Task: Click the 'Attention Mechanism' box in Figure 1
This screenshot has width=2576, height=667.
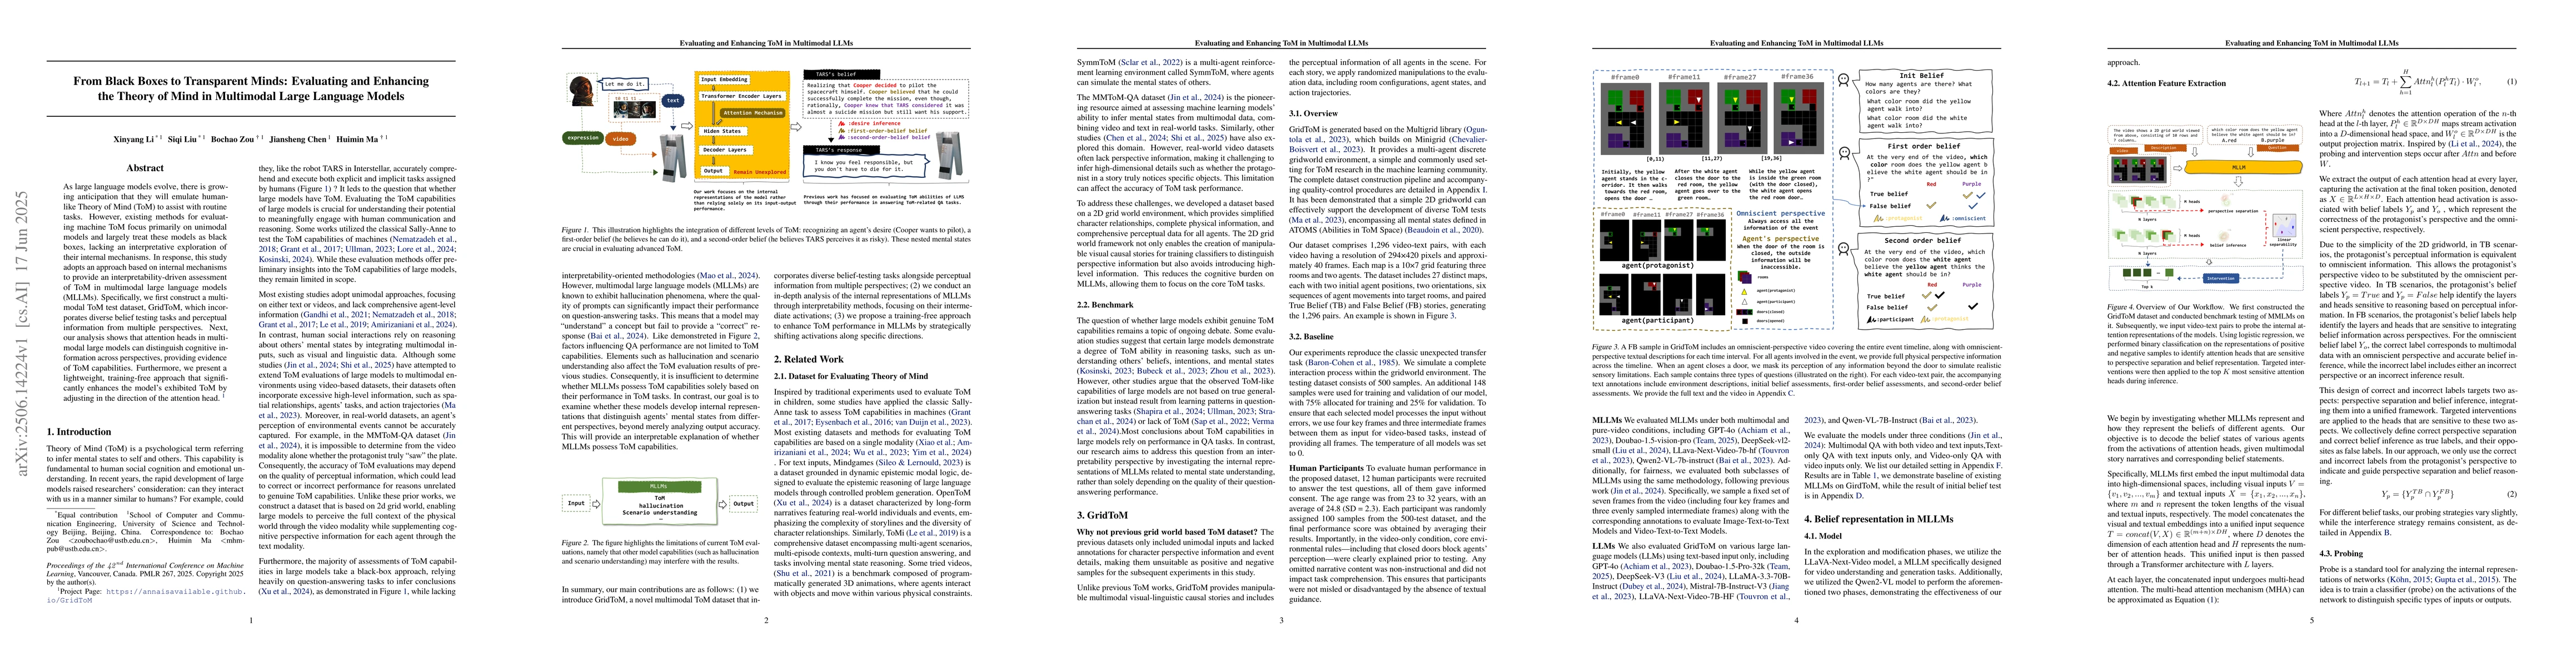Action: pyautogui.click(x=753, y=113)
